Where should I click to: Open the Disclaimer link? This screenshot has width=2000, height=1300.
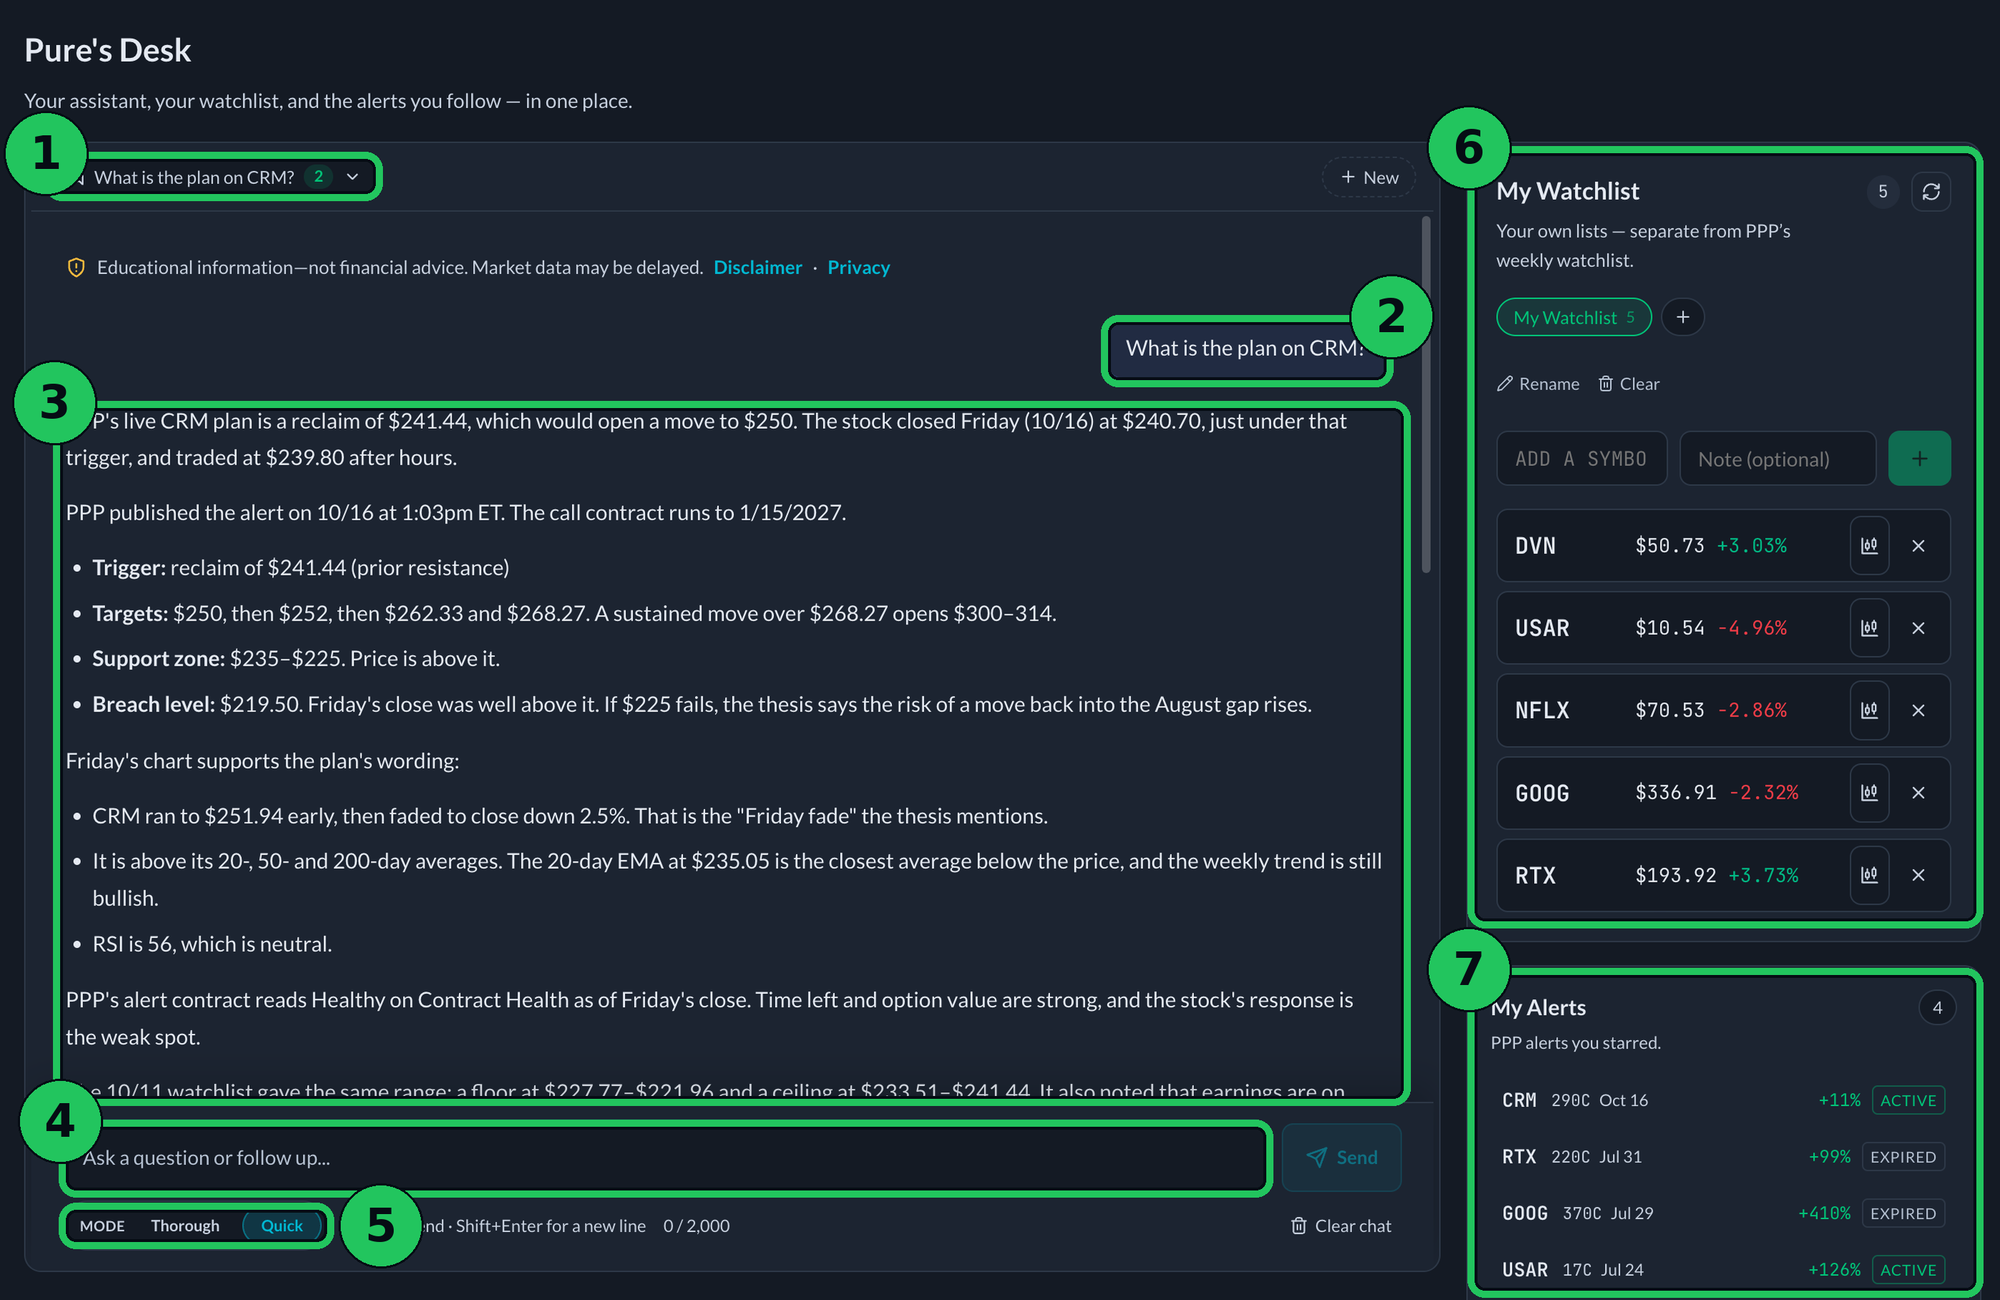point(758,267)
